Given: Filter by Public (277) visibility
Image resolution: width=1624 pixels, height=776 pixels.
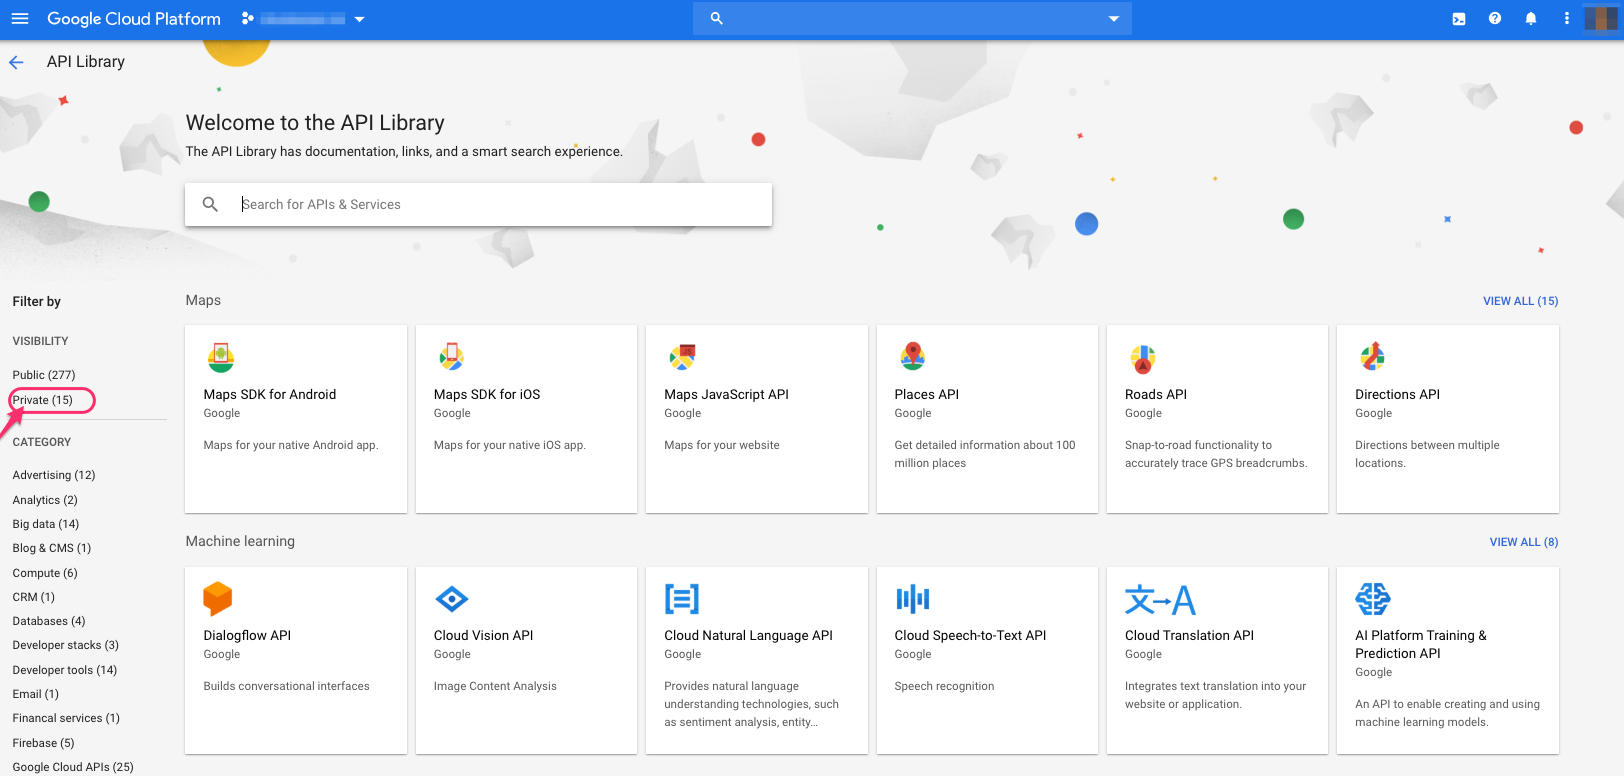Looking at the screenshot, I should coord(44,375).
